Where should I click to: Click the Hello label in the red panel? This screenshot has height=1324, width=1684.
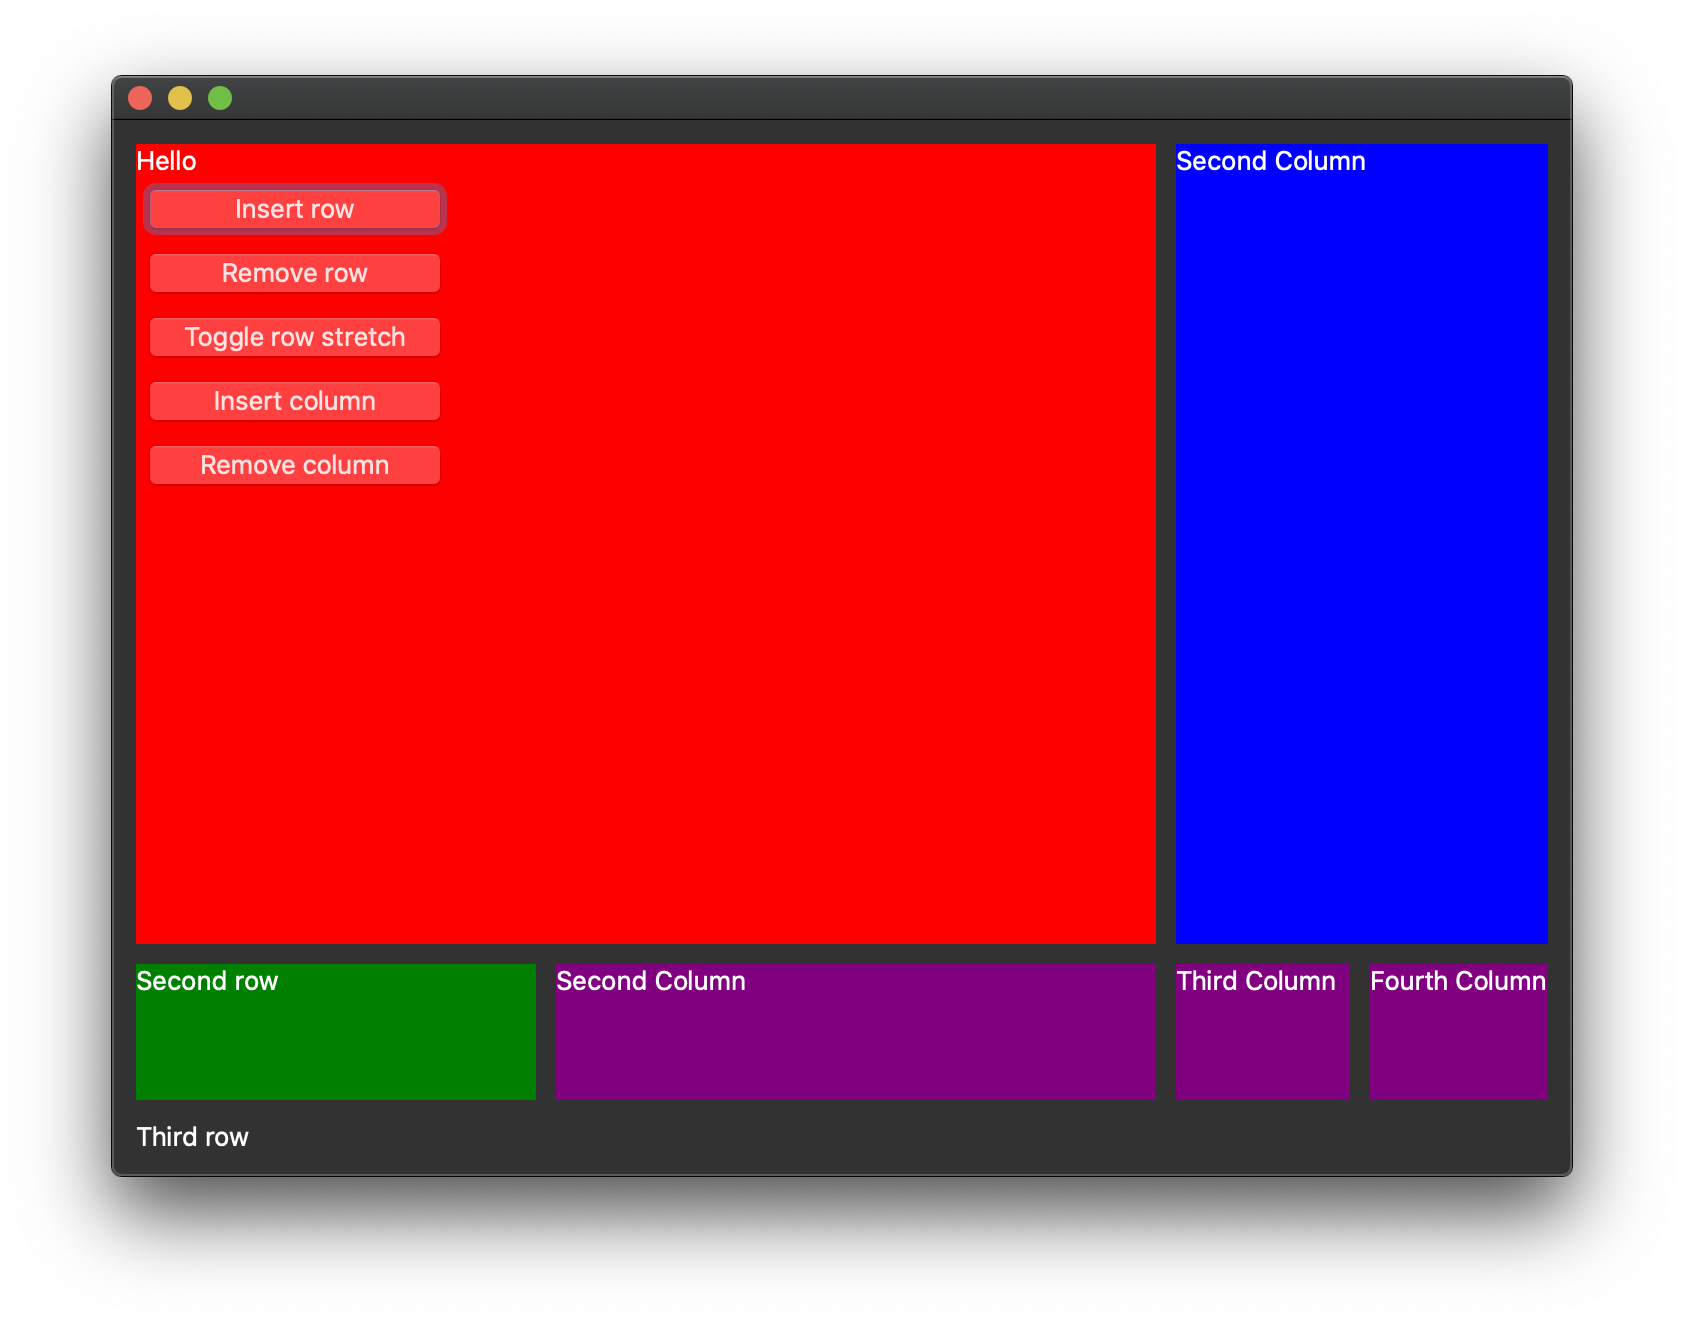(x=166, y=161)
